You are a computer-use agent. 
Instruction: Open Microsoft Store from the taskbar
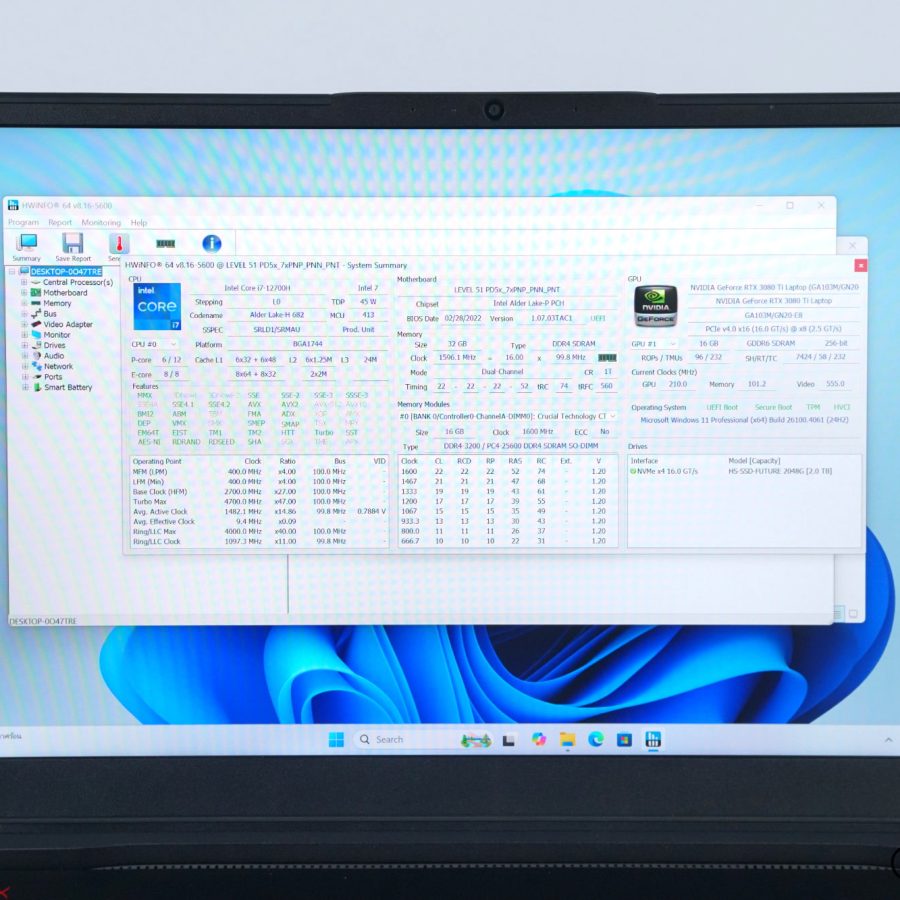[x=624, y=740]
